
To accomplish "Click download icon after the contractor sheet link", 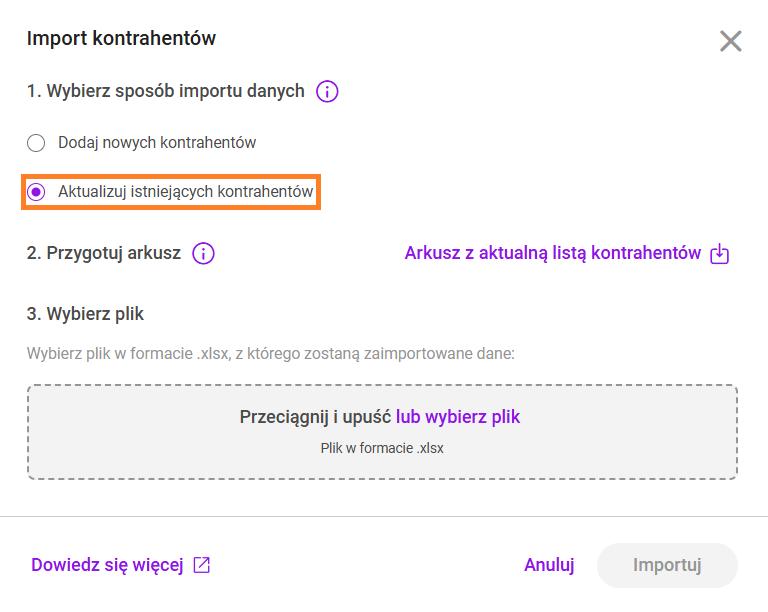I will click(720, 254).
